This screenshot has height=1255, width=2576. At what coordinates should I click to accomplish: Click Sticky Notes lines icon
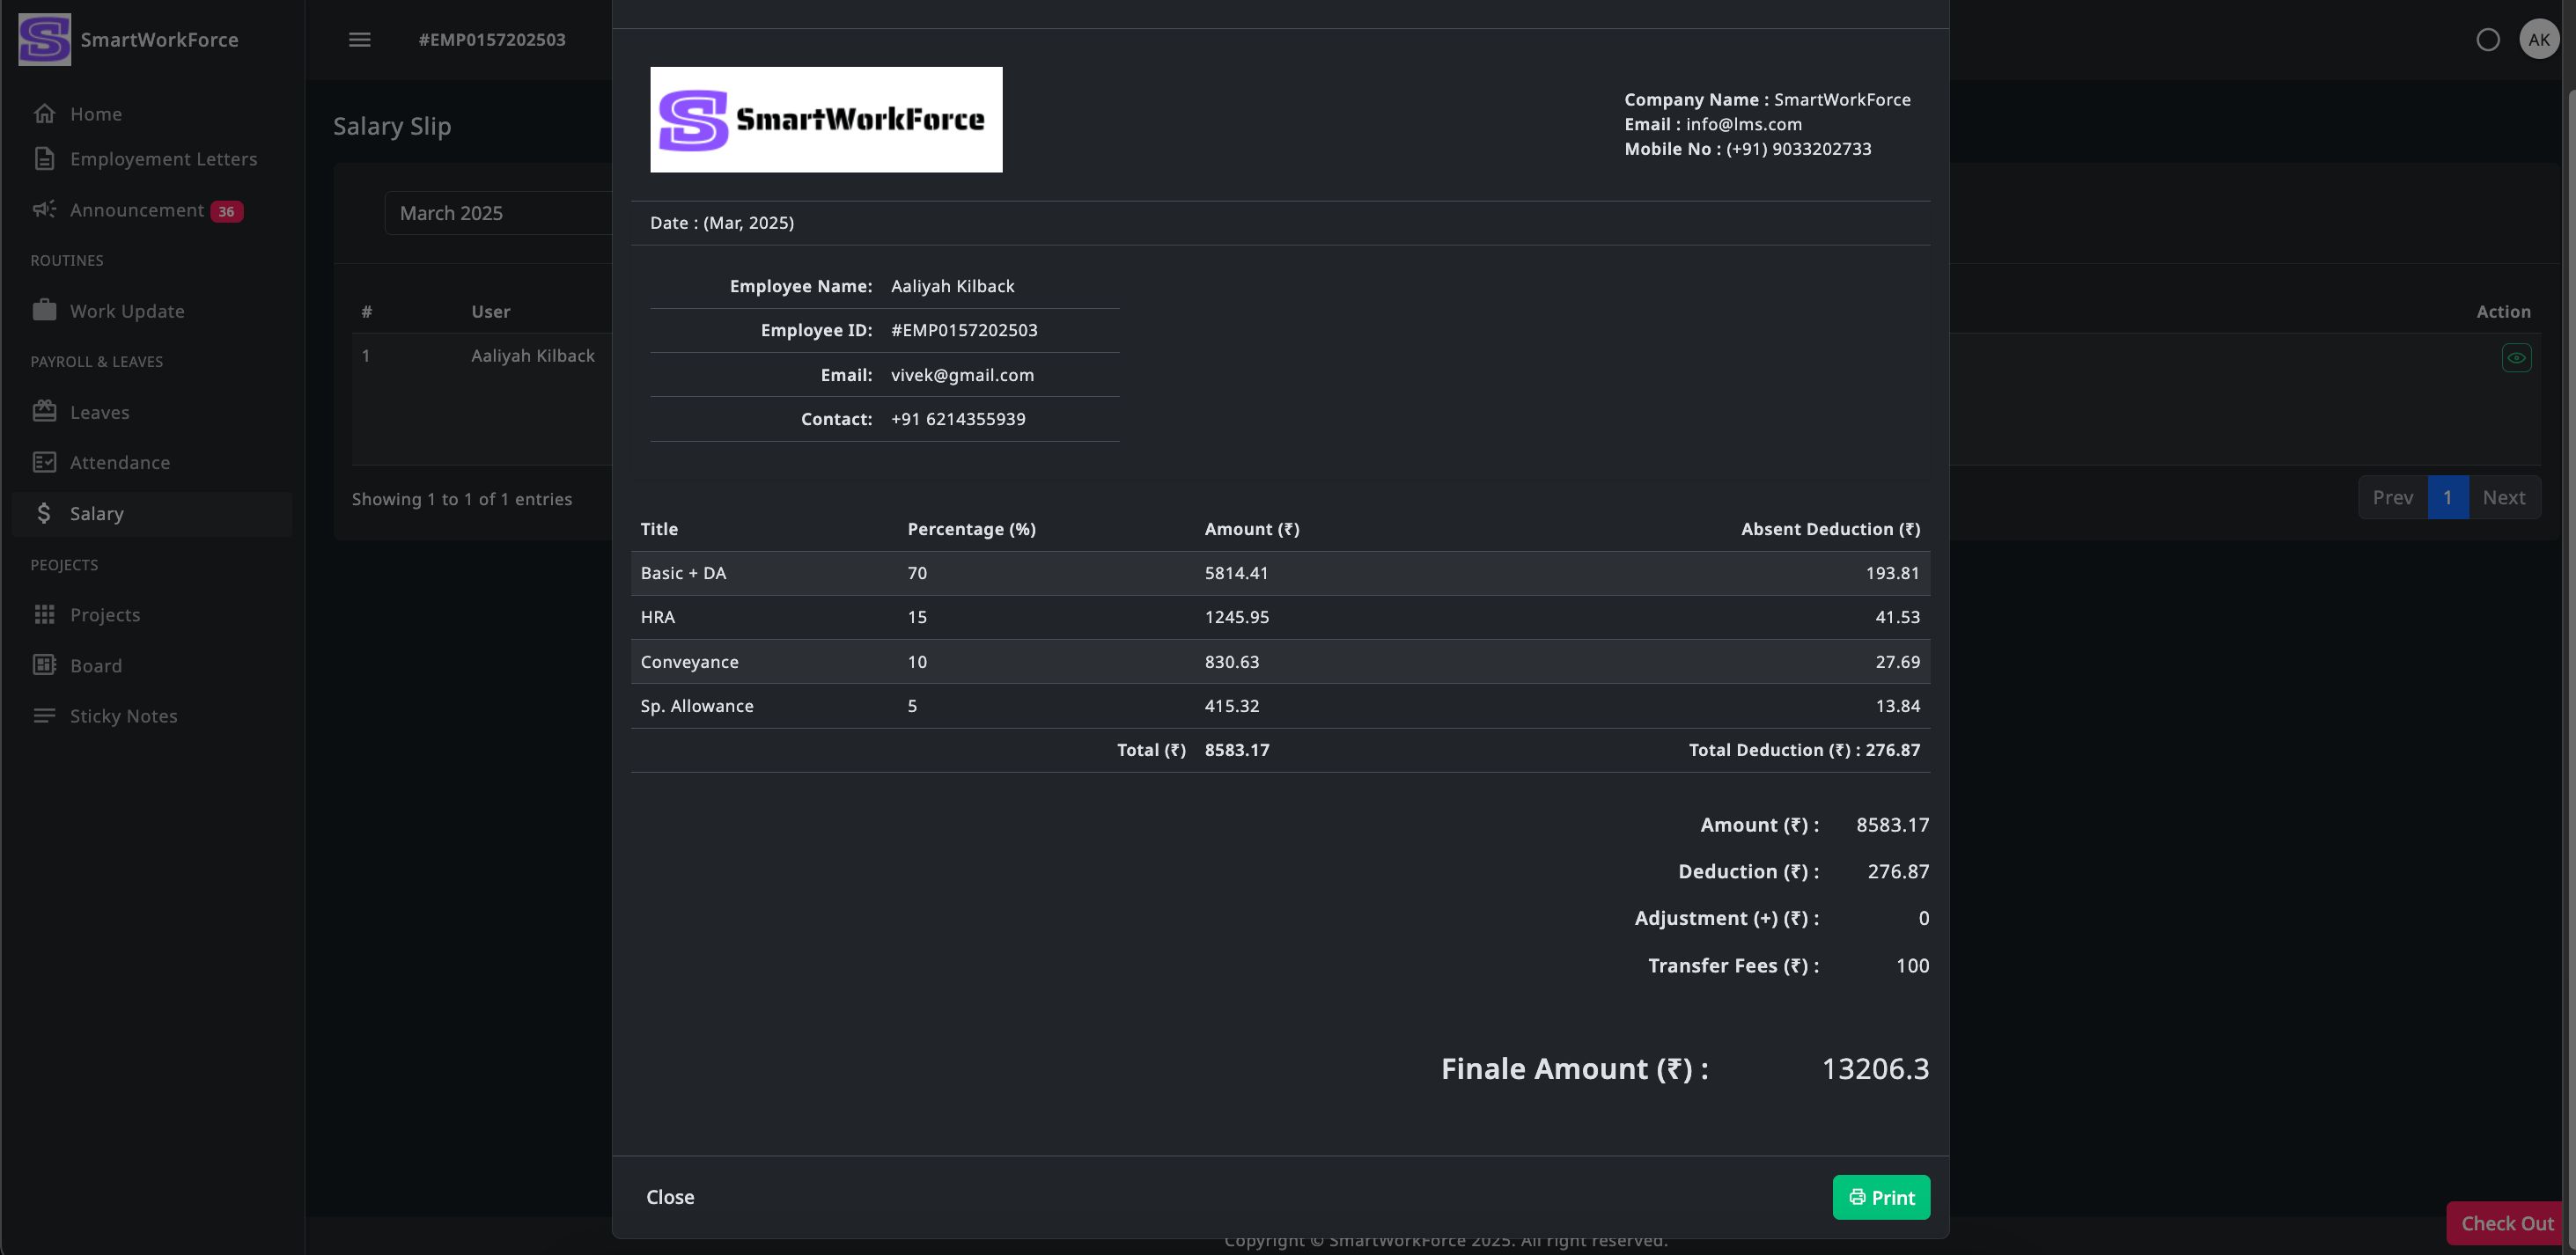click(44, 716)
